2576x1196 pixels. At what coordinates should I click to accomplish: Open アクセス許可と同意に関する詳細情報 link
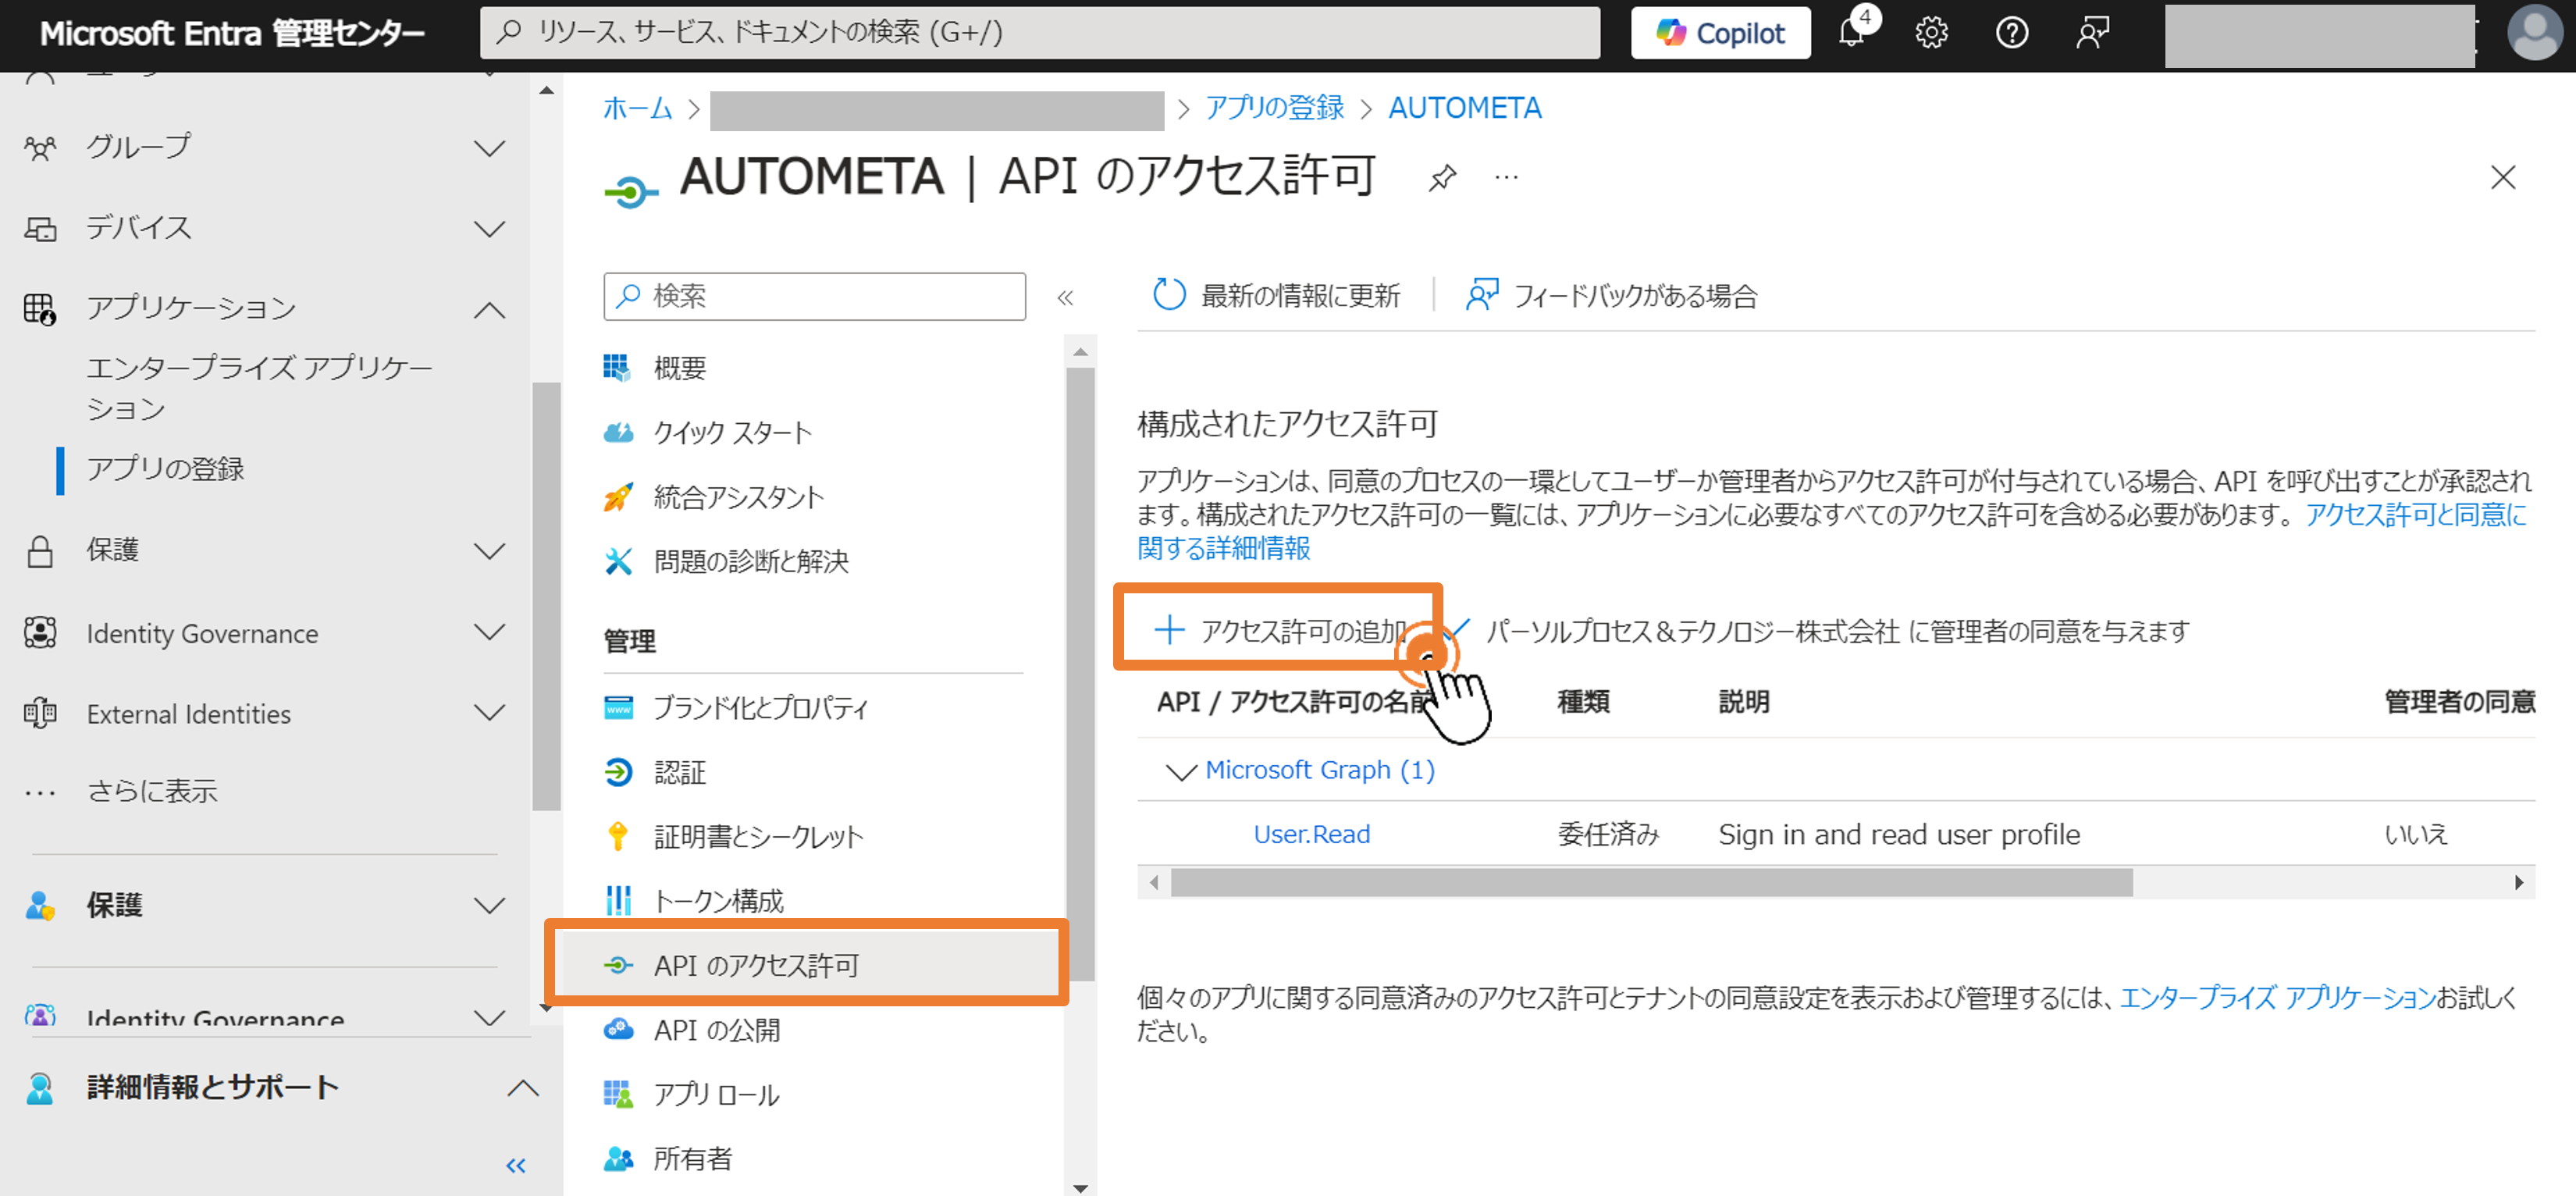(x=2416, y=515)
